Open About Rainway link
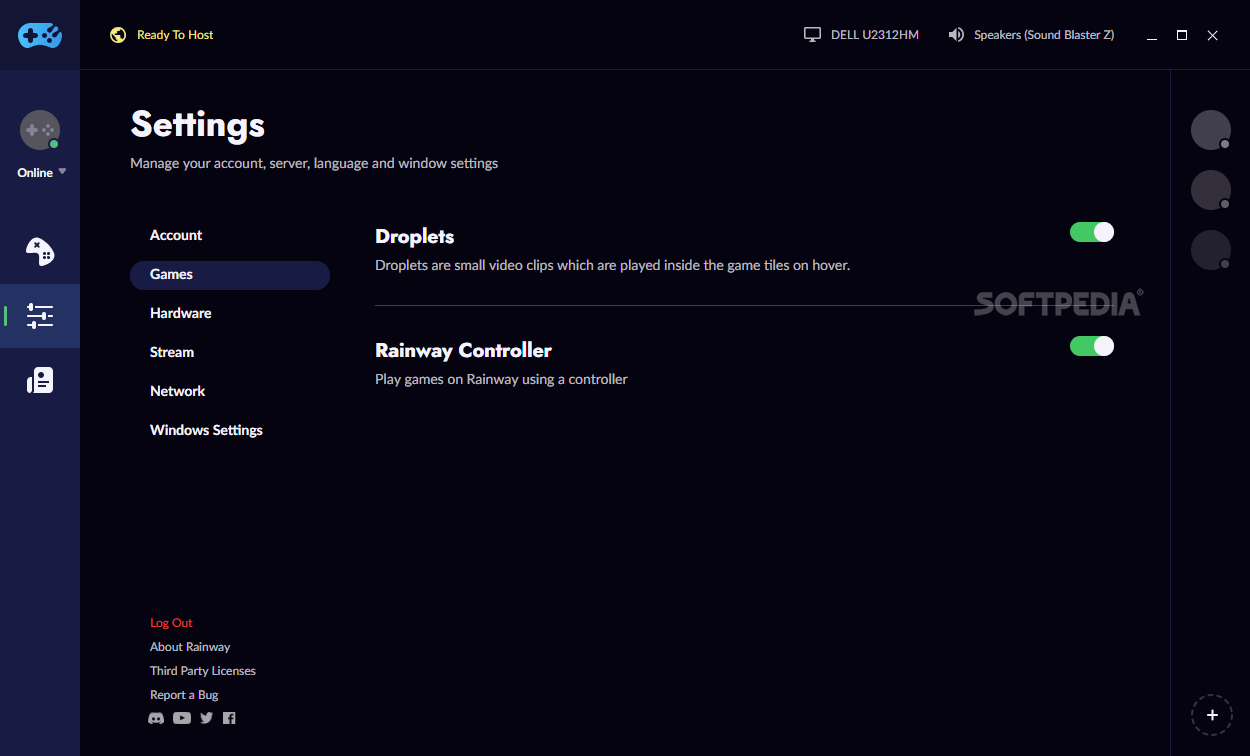 coord(190,647)
